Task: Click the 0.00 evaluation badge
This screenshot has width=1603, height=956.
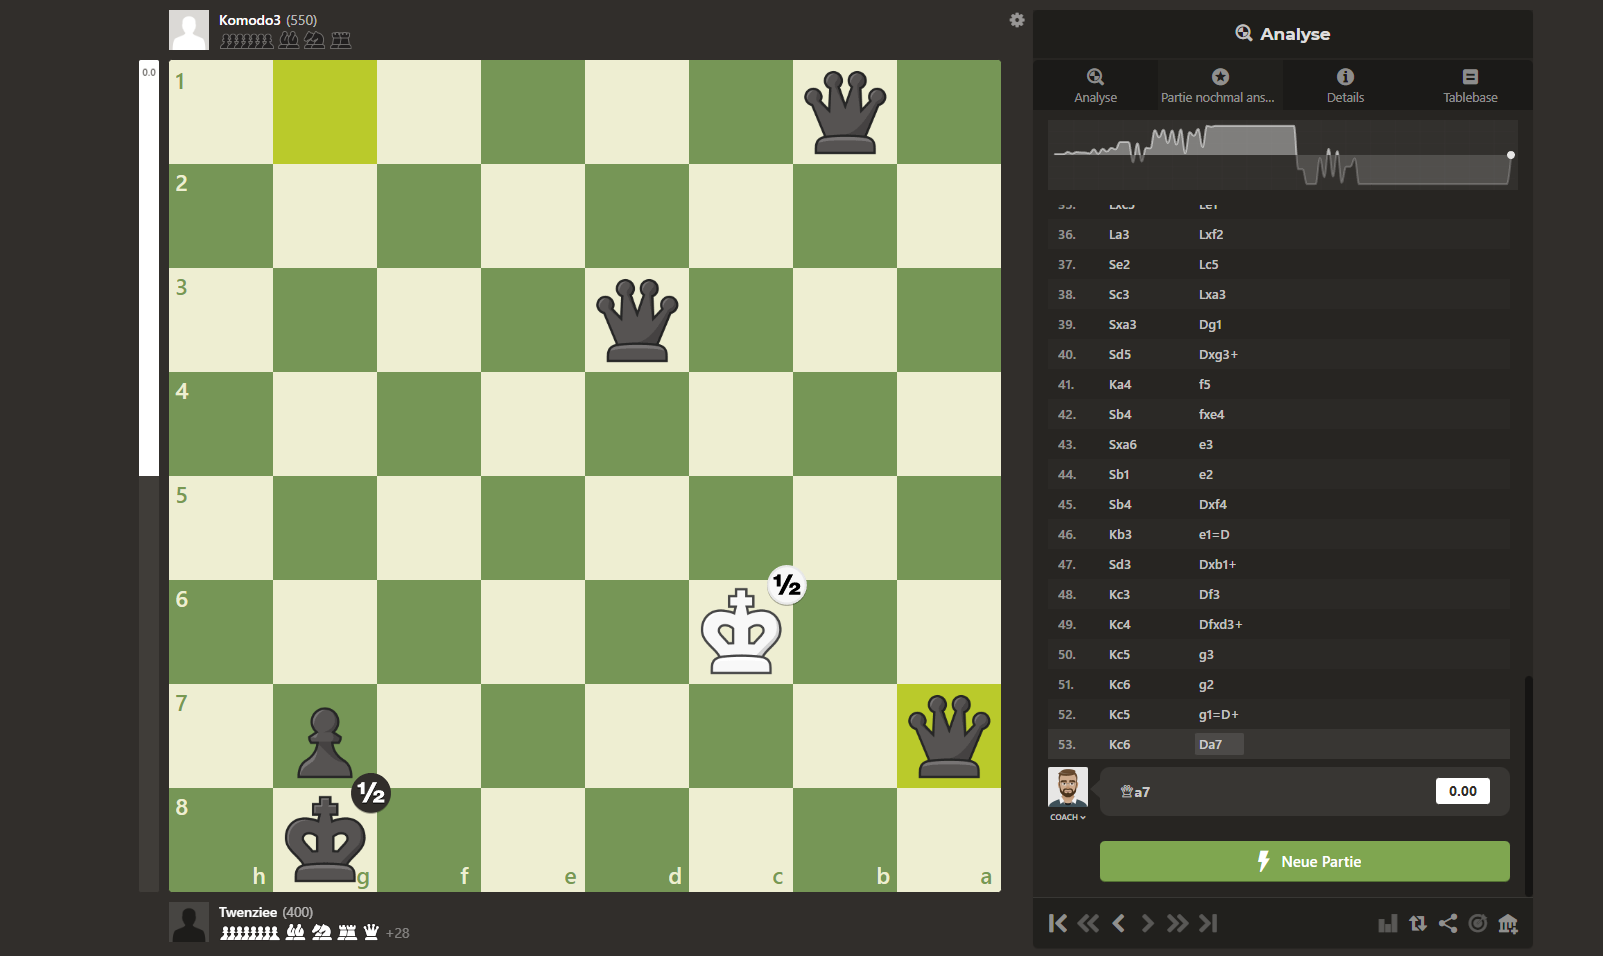Action: (1462, 791)
